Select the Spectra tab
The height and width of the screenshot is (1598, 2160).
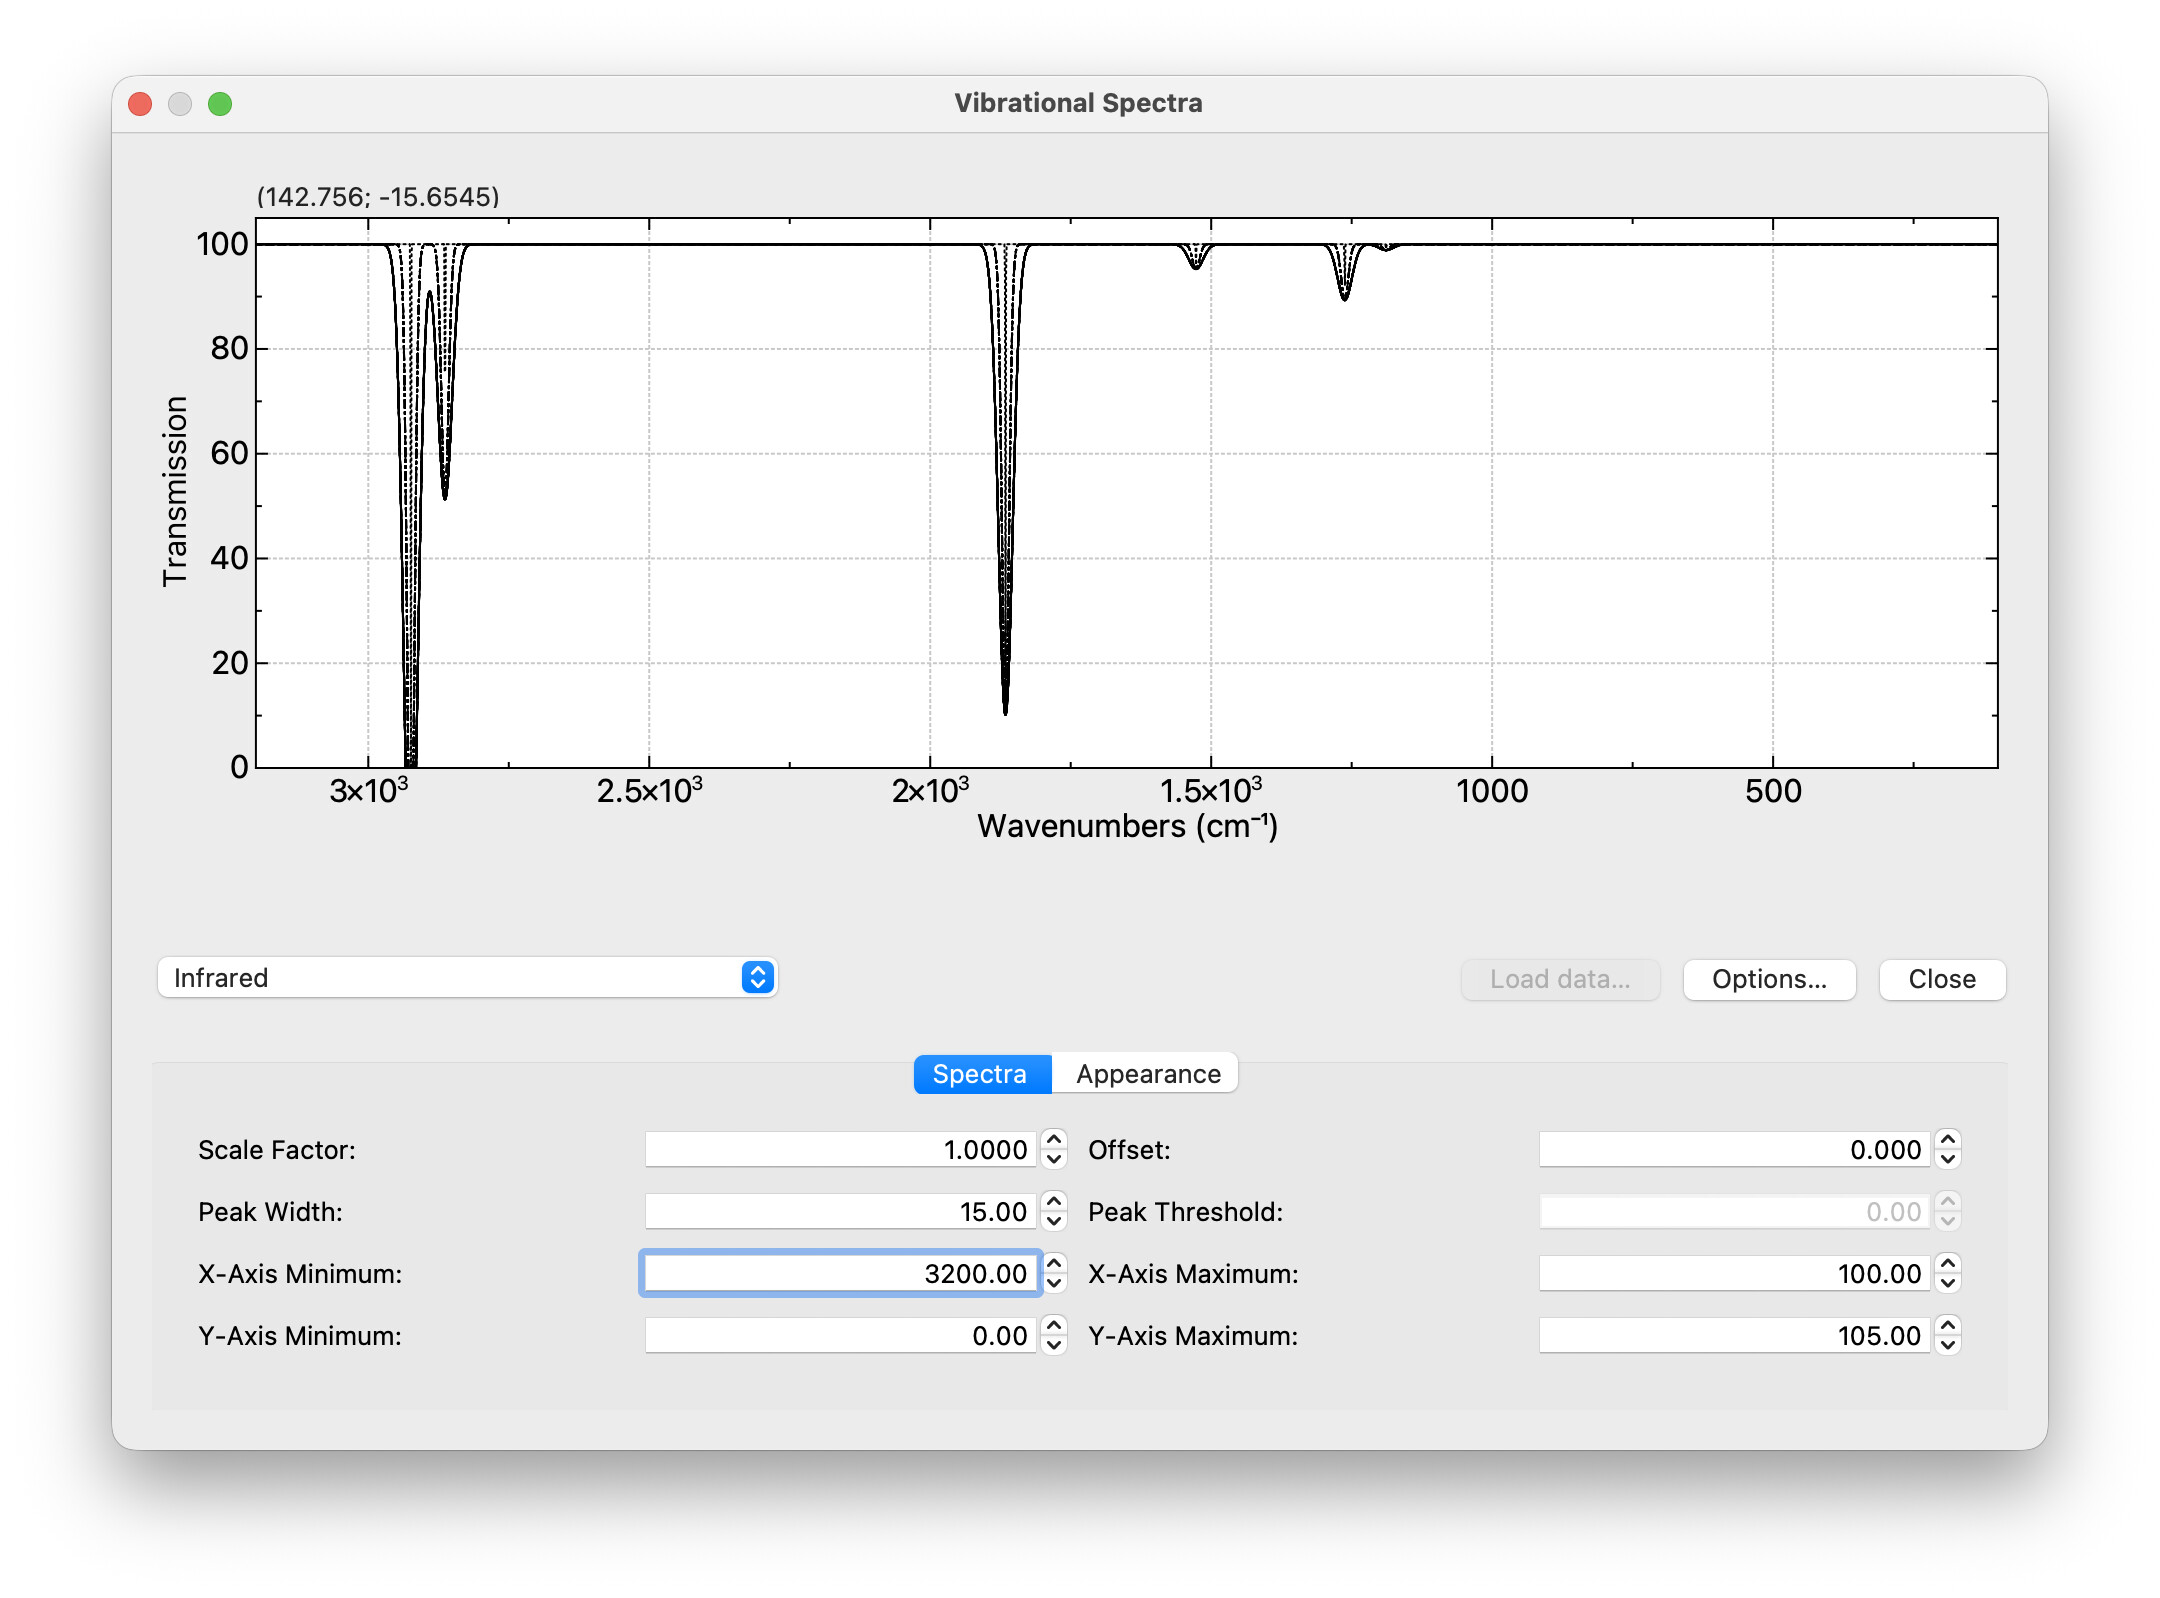980,1073
